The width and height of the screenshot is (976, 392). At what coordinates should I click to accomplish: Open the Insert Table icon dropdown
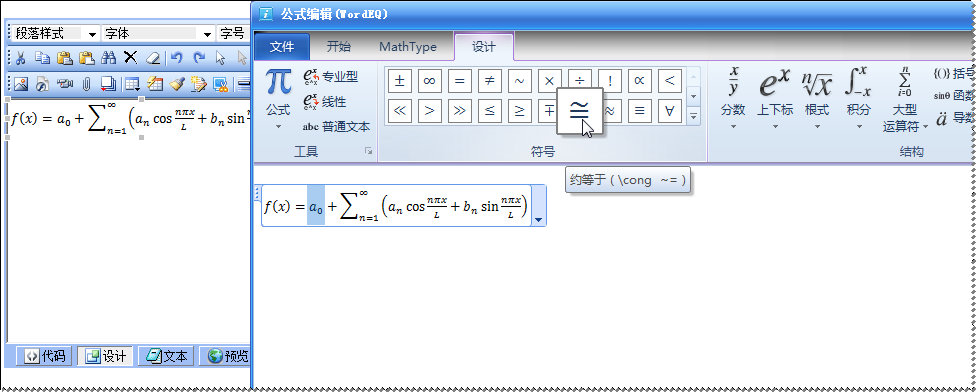point(132,83)
